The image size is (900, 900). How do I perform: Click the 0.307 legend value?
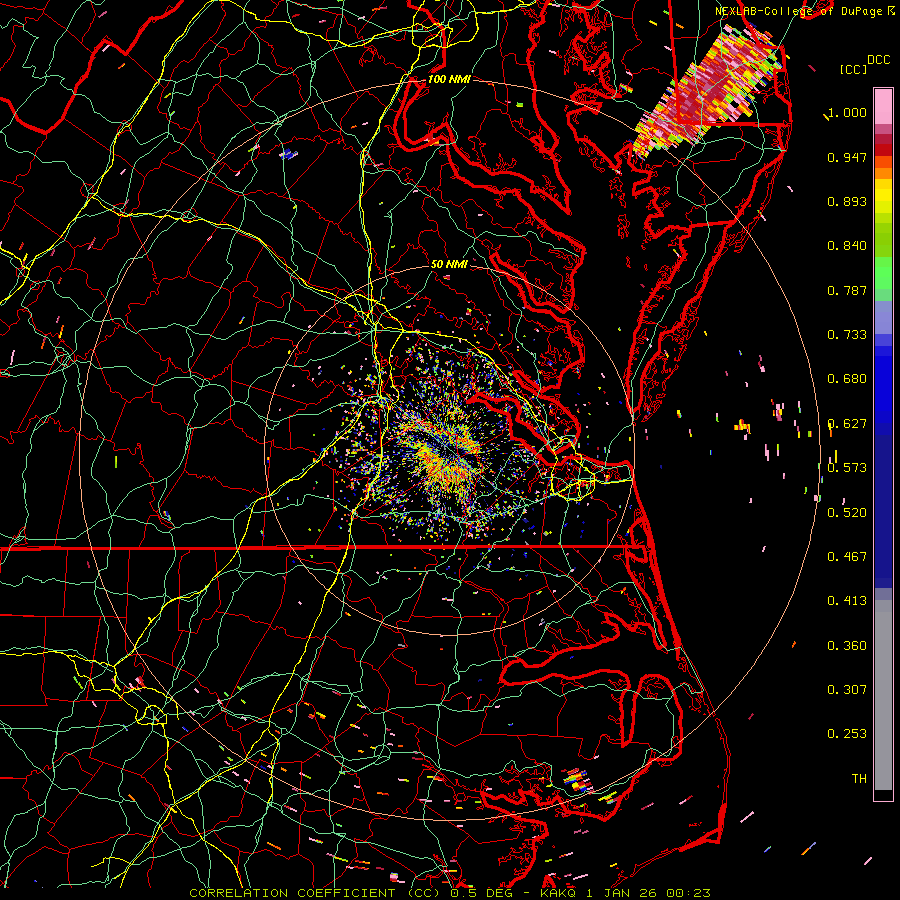point(847,689)
